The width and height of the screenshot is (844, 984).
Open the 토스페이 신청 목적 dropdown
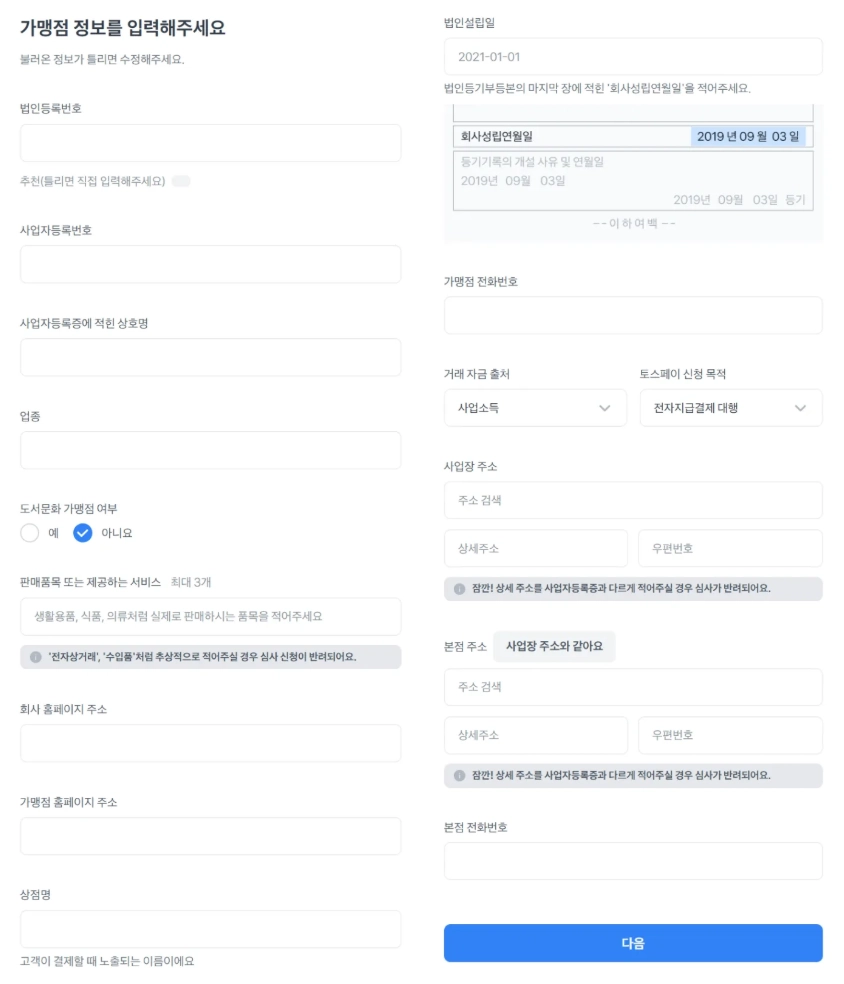click(731, 408)
